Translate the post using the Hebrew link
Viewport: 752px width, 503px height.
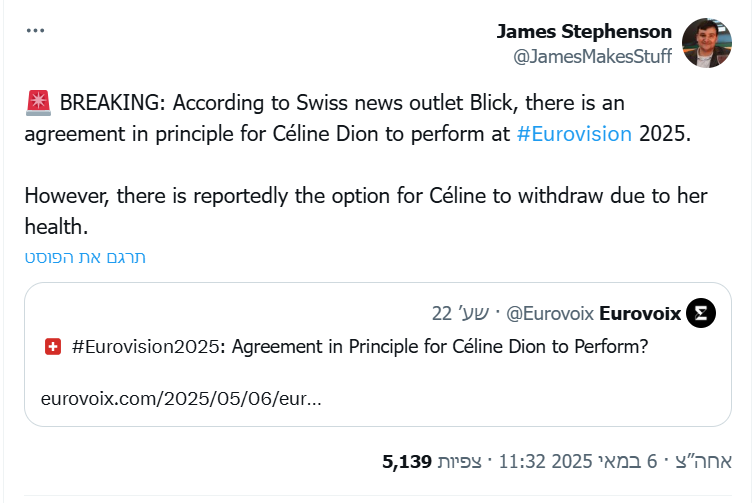pos(85,257)
